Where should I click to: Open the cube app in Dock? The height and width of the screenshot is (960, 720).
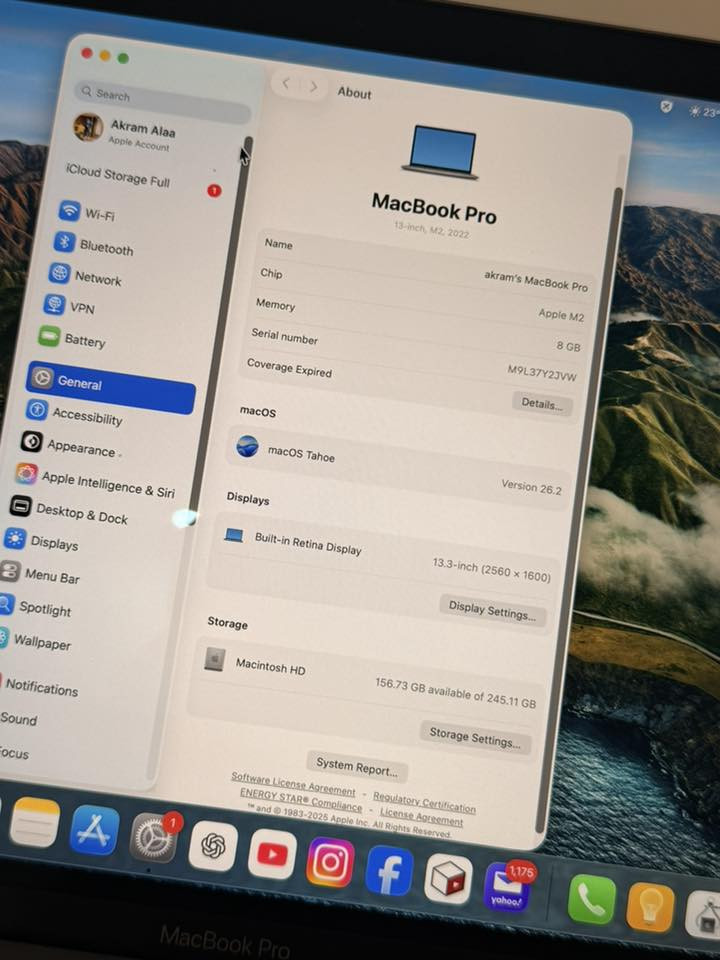pos(449,879)
